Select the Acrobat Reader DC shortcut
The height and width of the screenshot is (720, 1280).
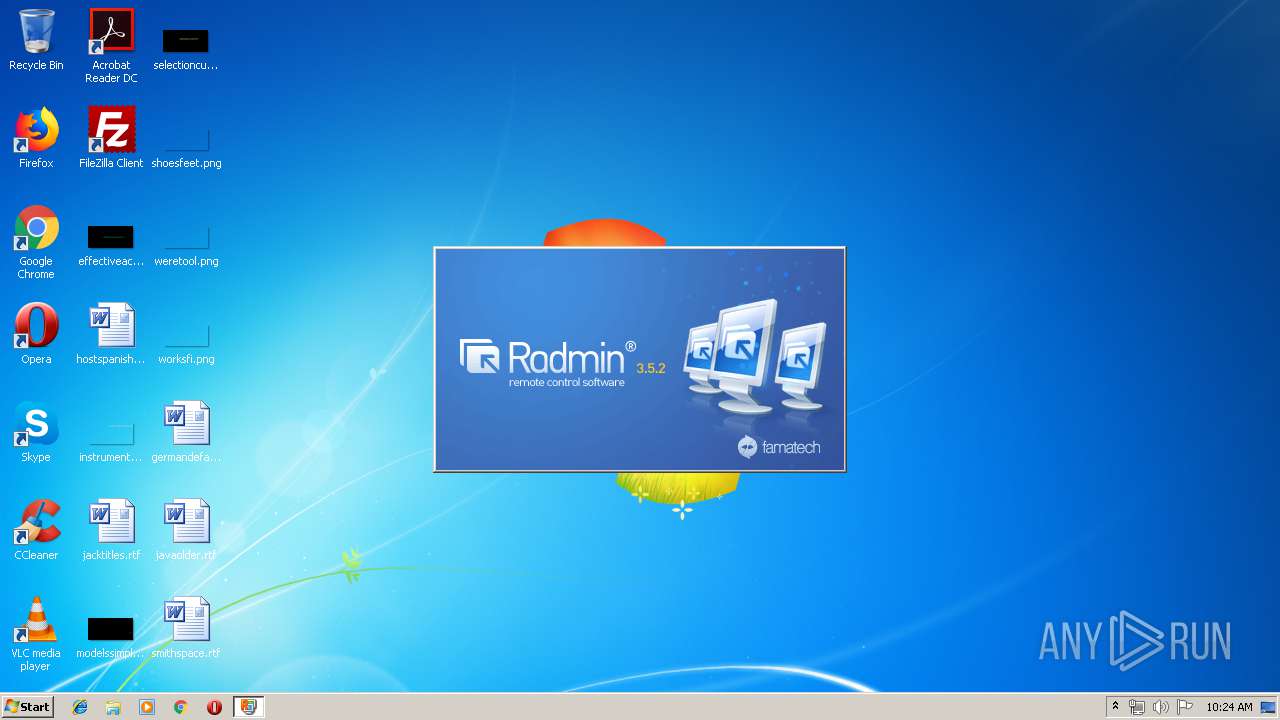[x=111, y=46]
